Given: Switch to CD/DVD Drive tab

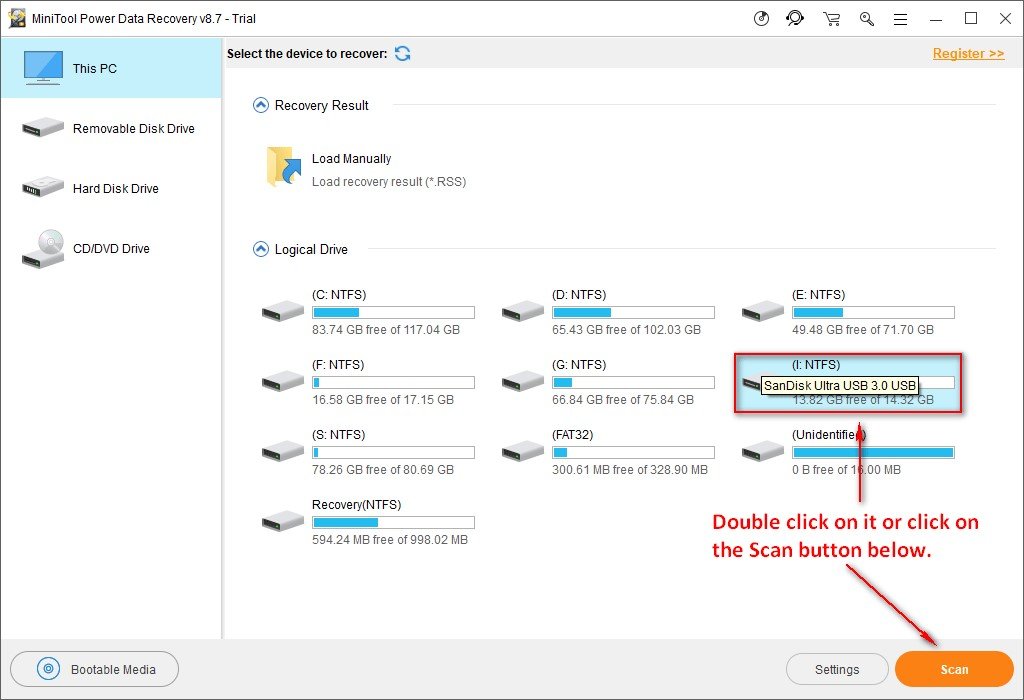Looking at the screenshot, I should pos(111,248).
